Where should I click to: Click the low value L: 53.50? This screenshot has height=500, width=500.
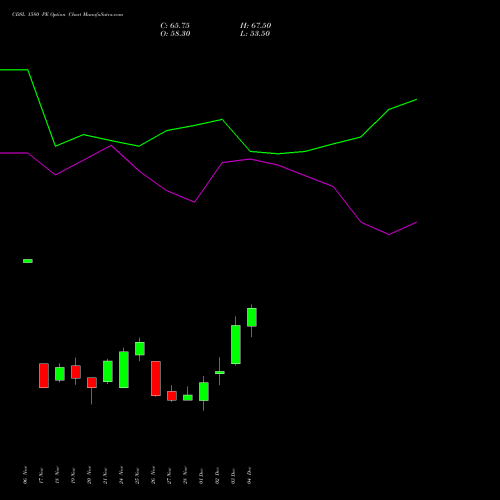click(x=255, y=34)
